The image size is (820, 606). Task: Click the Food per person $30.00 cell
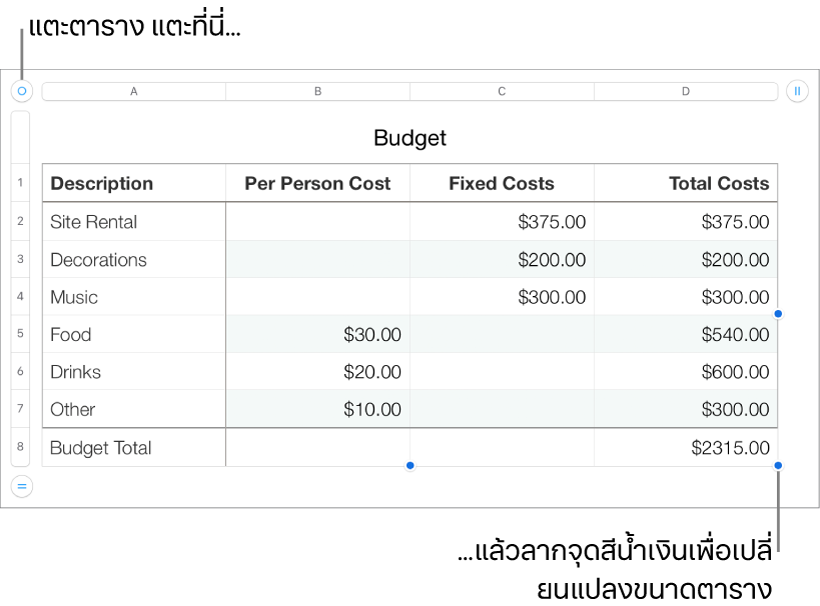[318, 334]
